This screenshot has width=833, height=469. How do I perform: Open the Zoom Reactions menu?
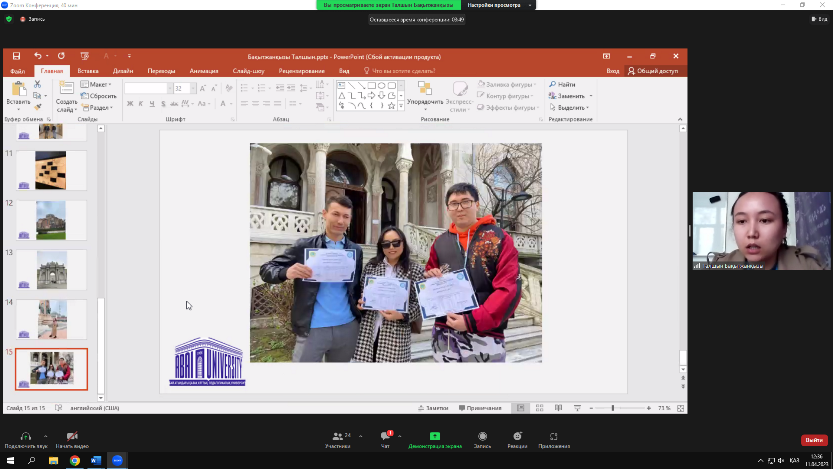tap(517, 436)
